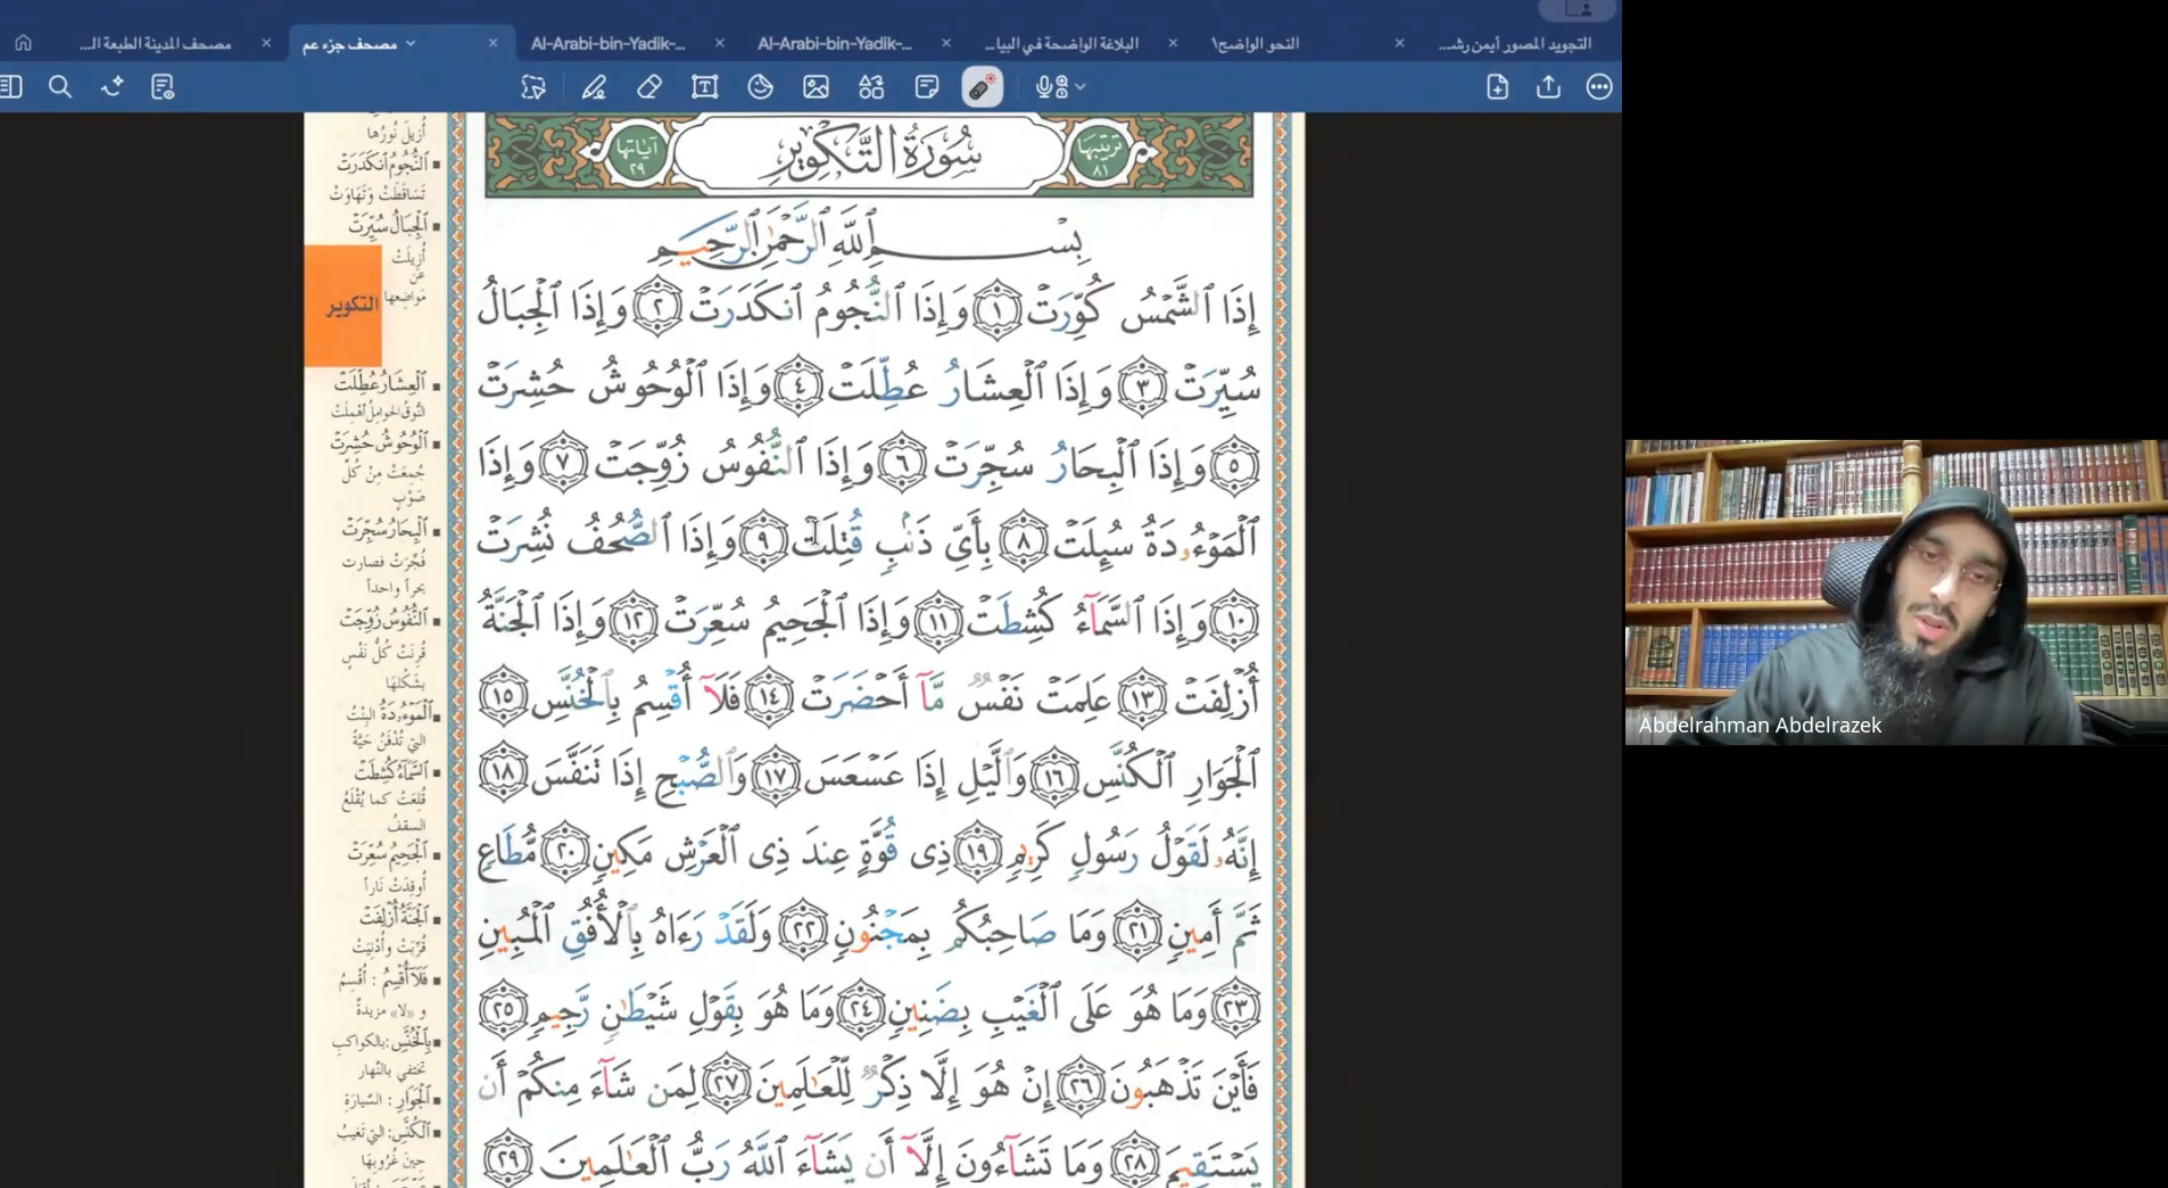Close the مصحف المدينة الطبعة tab
This screenshot has width=2168, height=1188.
[x=266, y=43]
